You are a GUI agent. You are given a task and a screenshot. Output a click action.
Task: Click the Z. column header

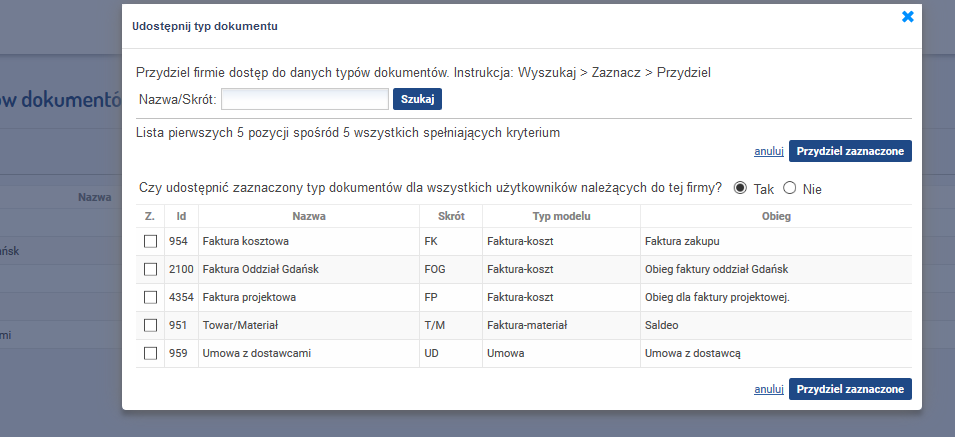click(x=150, y=216)
